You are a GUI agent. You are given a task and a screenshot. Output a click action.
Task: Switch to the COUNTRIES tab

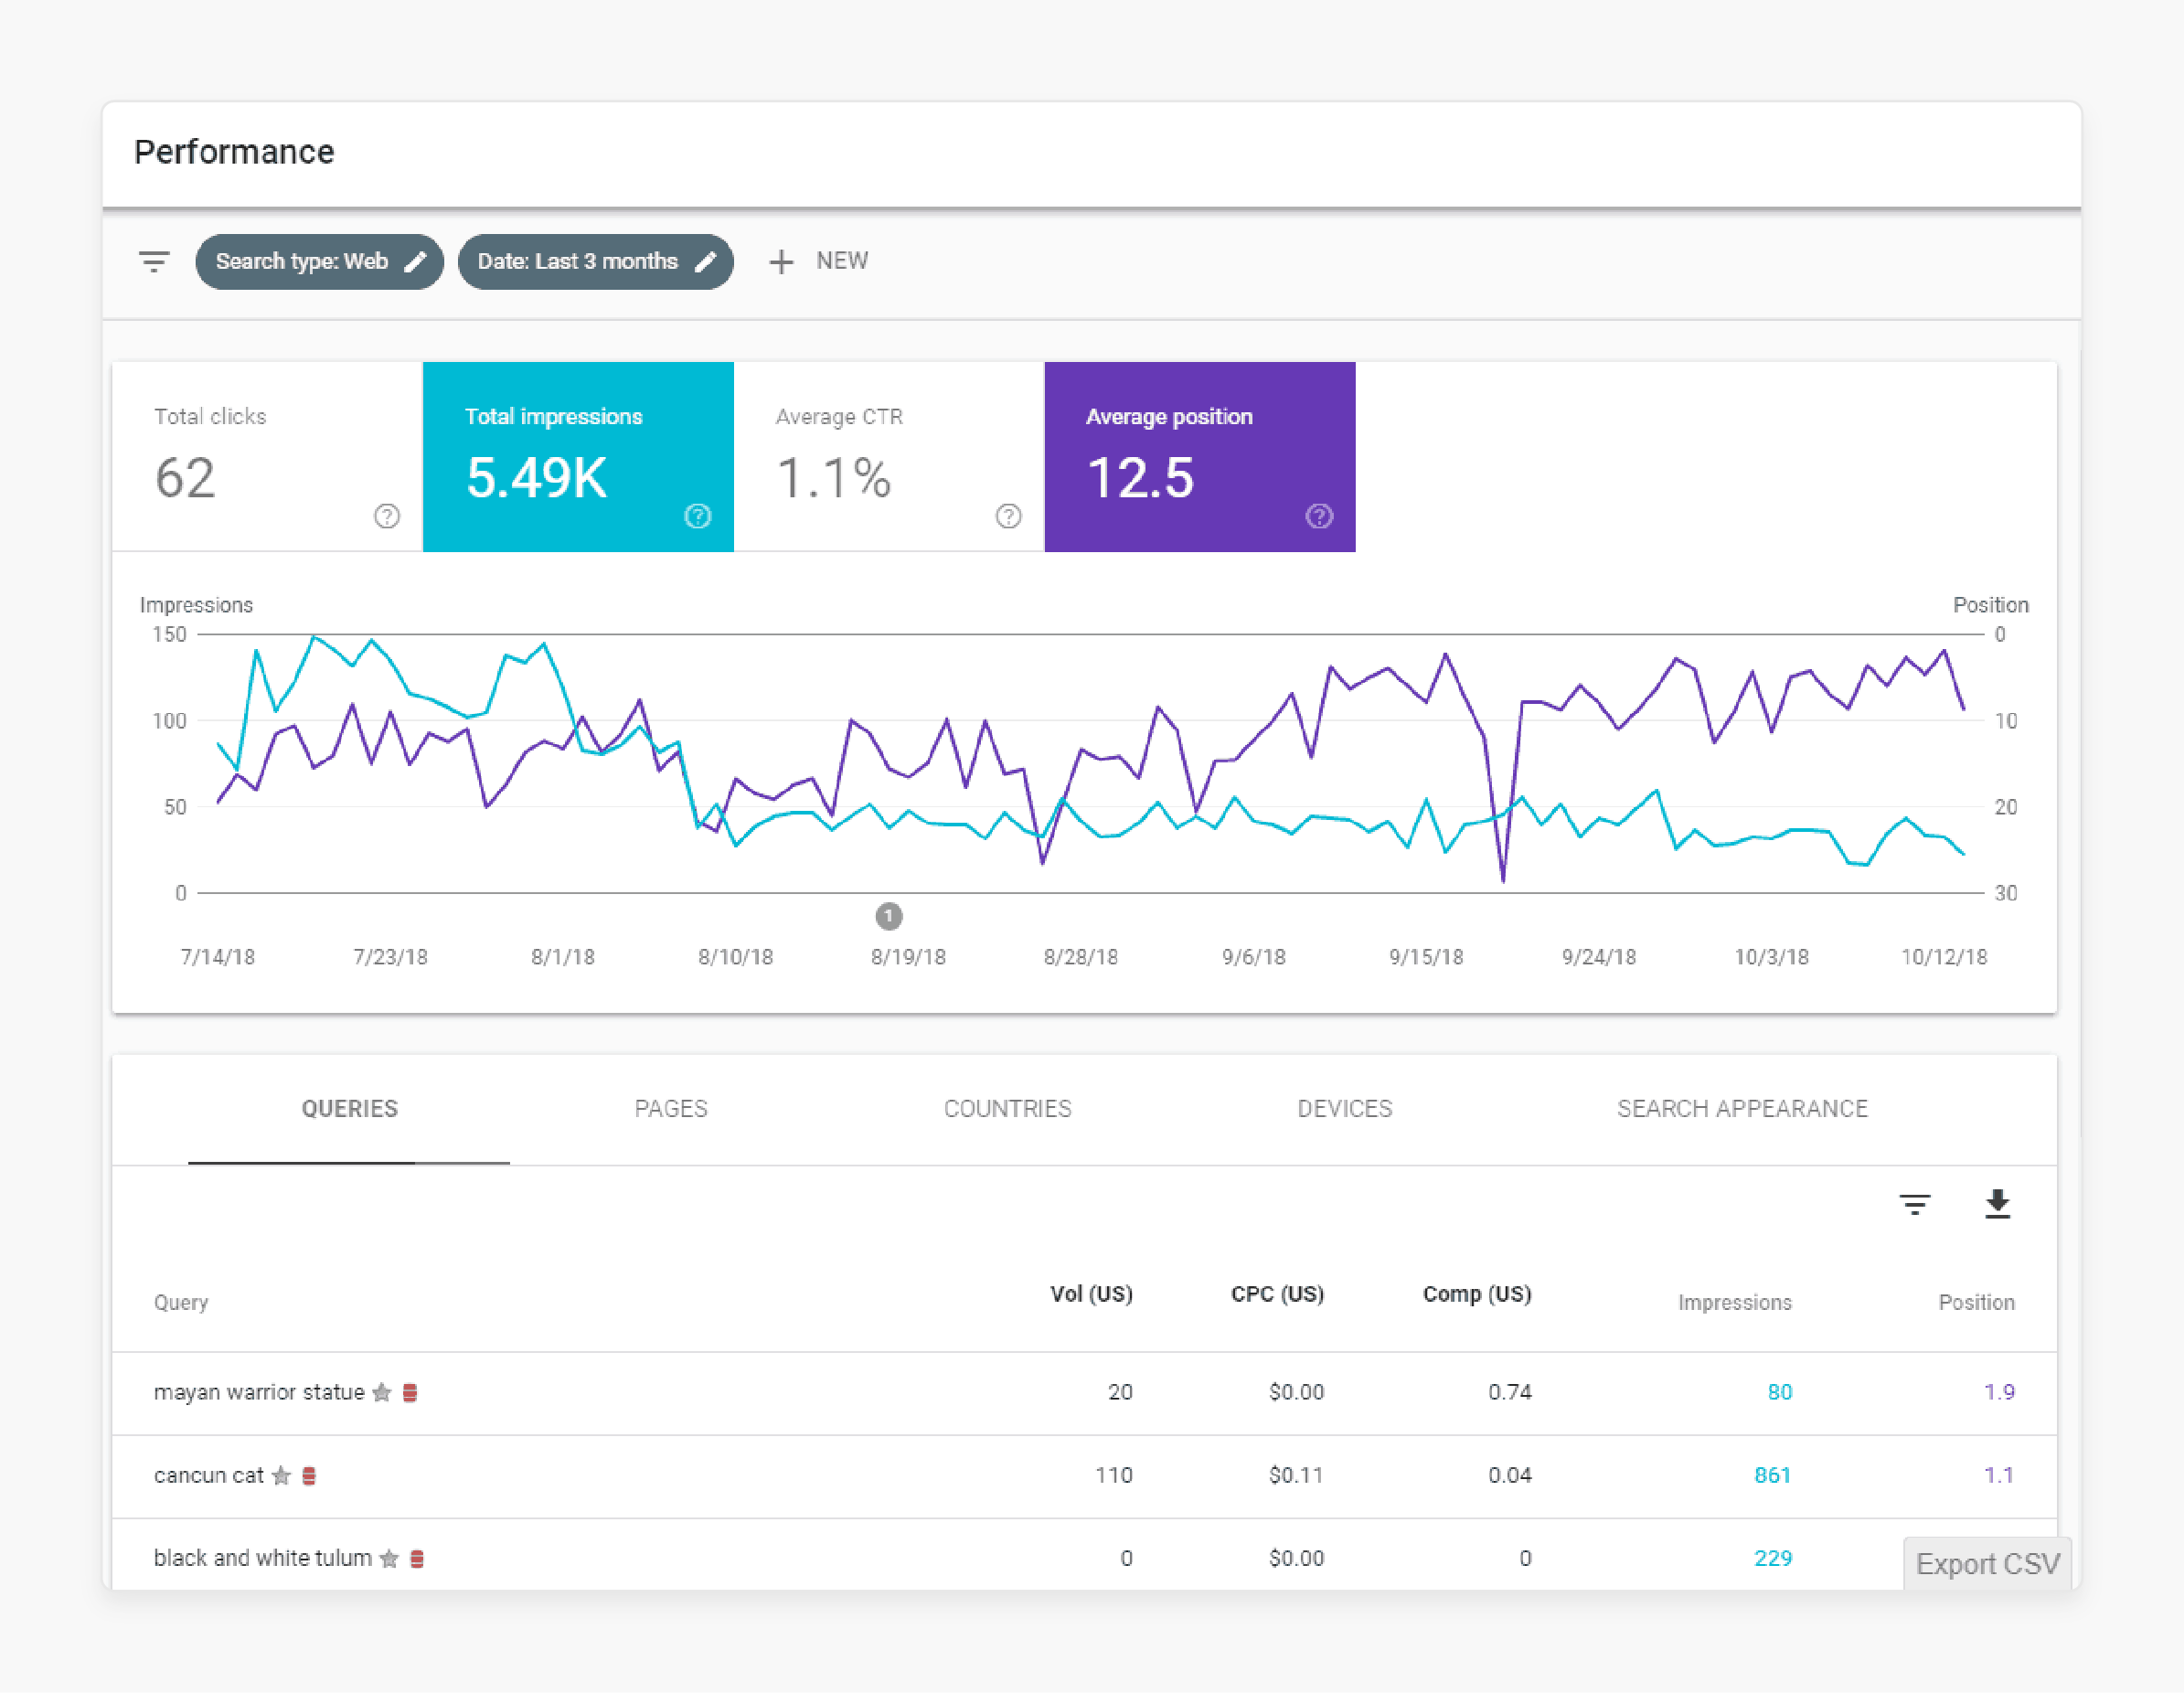[x=1008, y=1109]
